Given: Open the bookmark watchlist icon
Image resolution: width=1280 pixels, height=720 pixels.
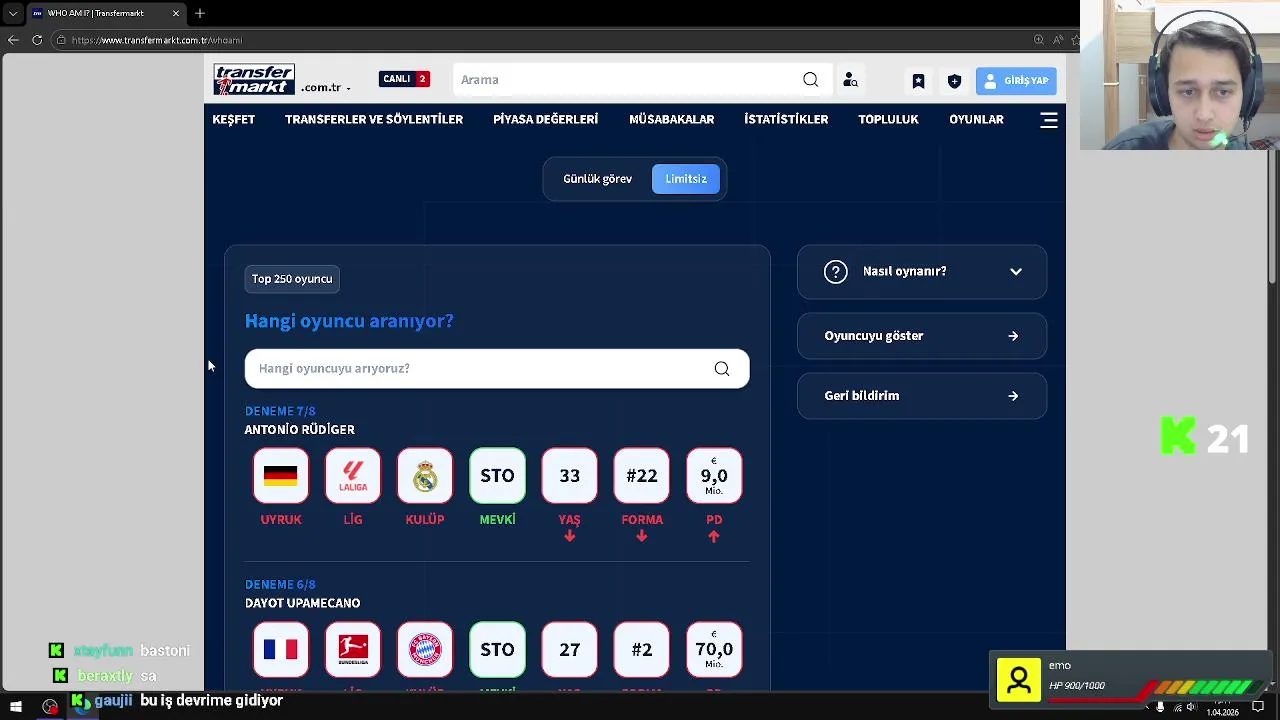Looking at the screenshot, I should [x=918, y=81].
